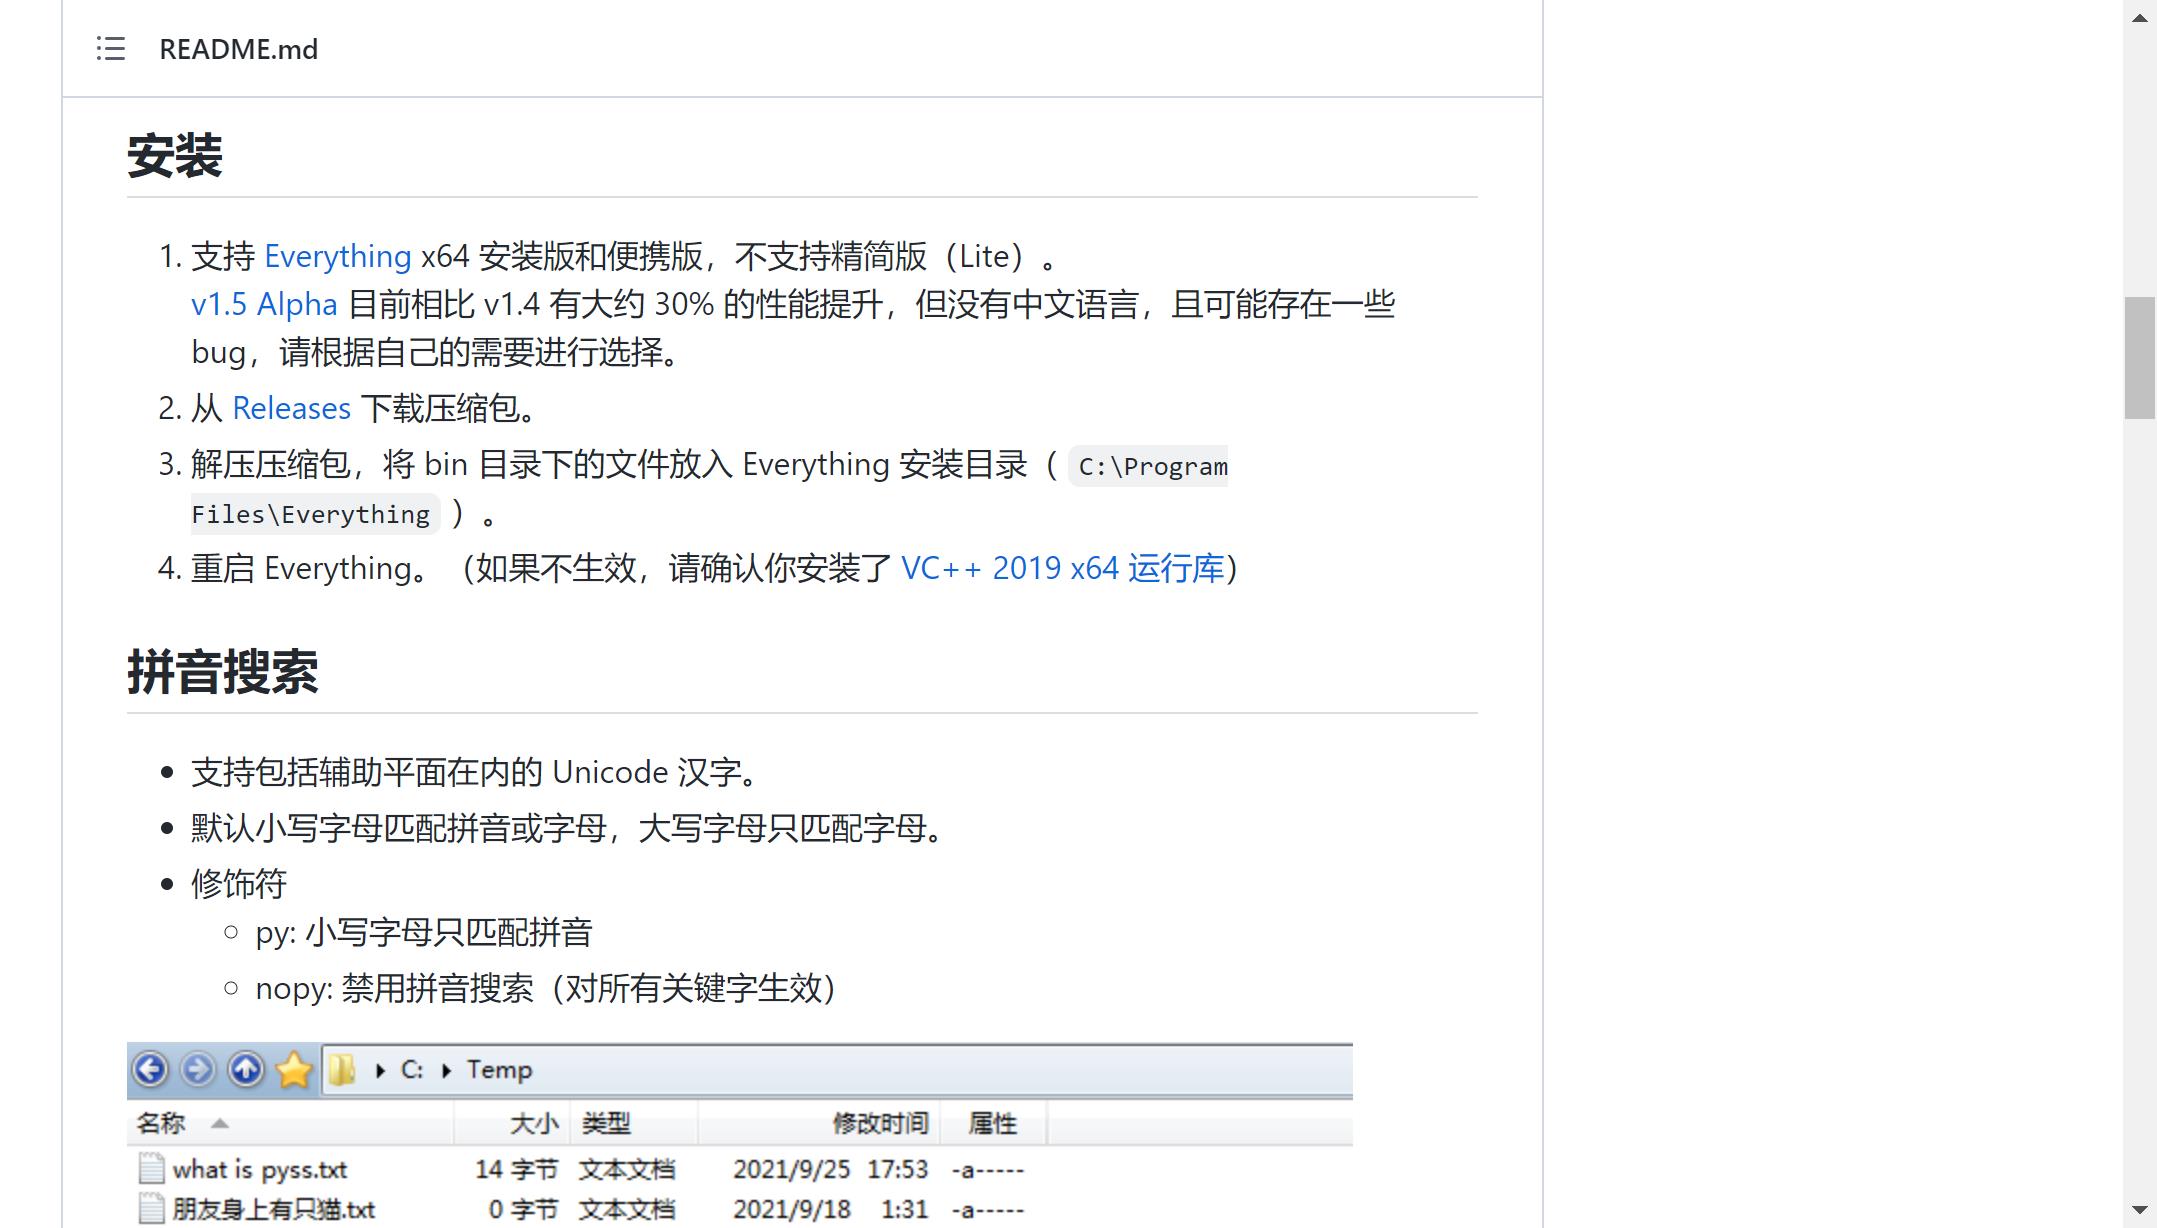Viewport: 2157px width, 1228px height.
Task: Click the up arrow icon in the embedded screenshot
Action: click(x=246, y=1069)
